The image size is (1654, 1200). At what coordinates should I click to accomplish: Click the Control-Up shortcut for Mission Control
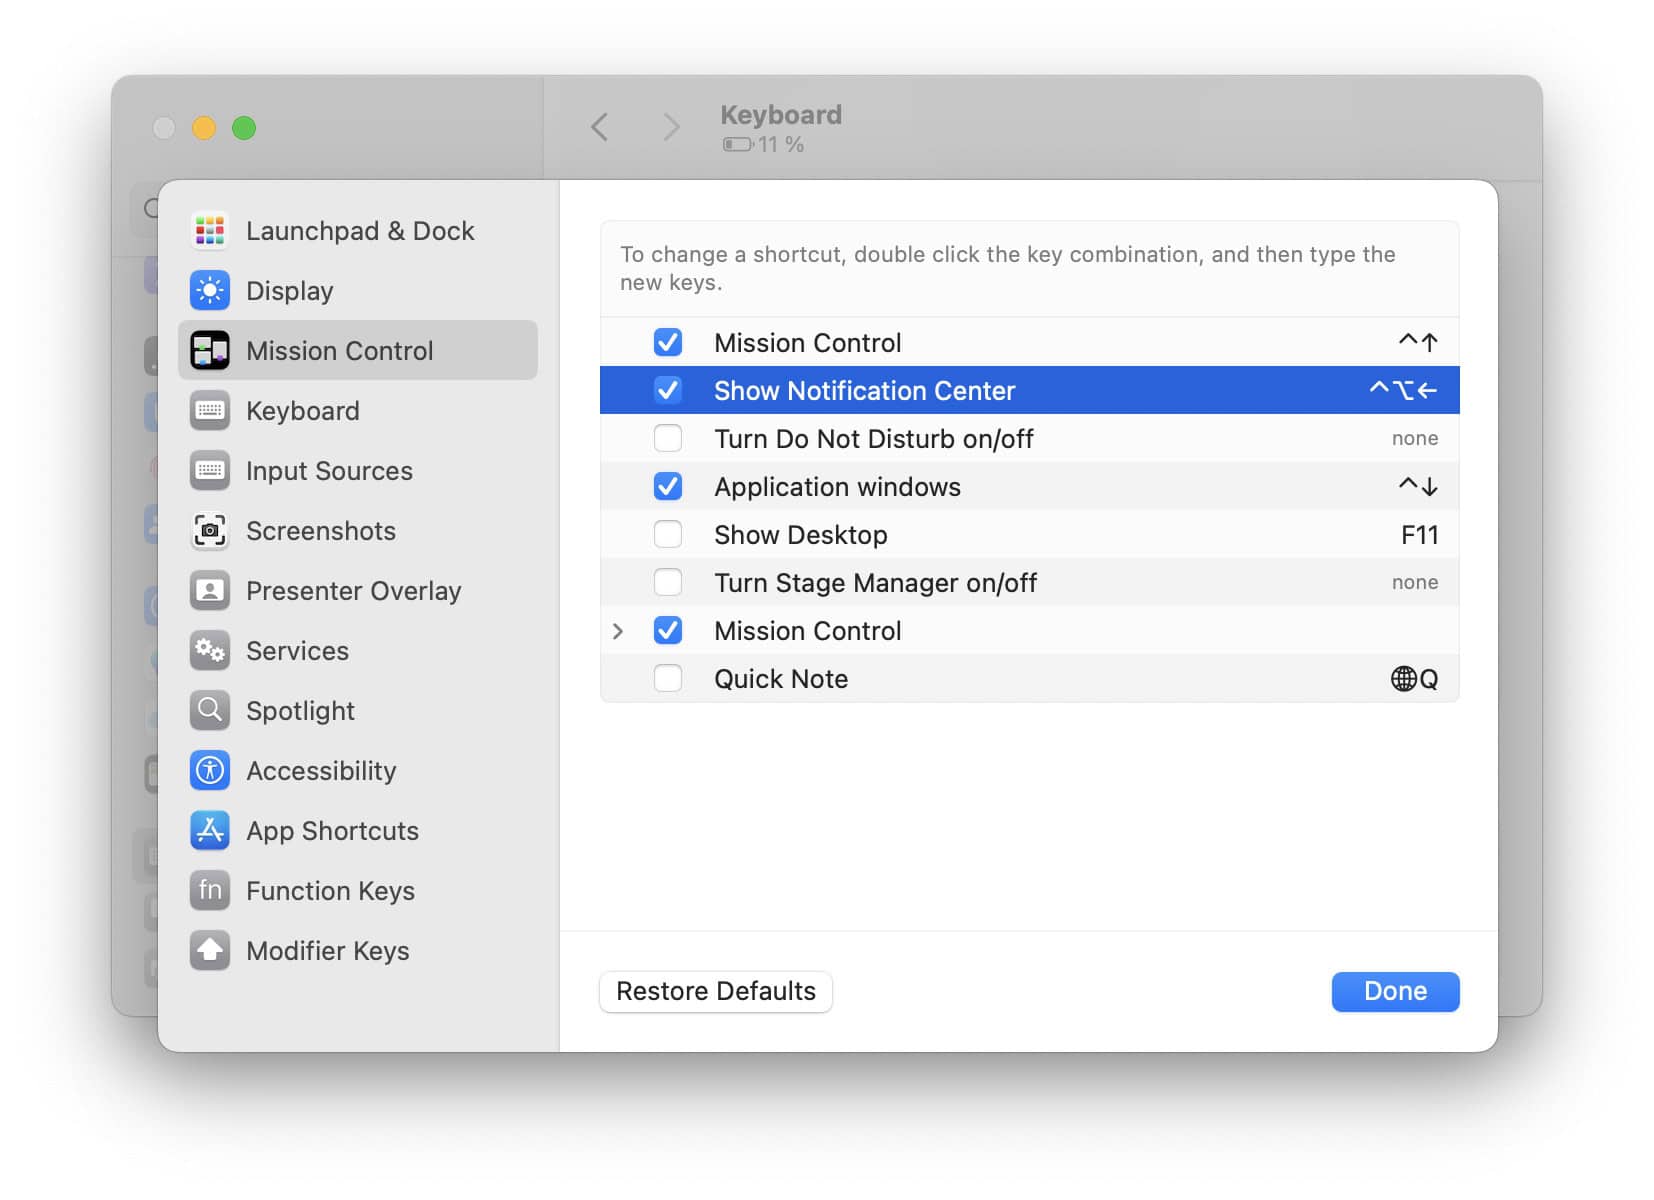(1418, 343)
